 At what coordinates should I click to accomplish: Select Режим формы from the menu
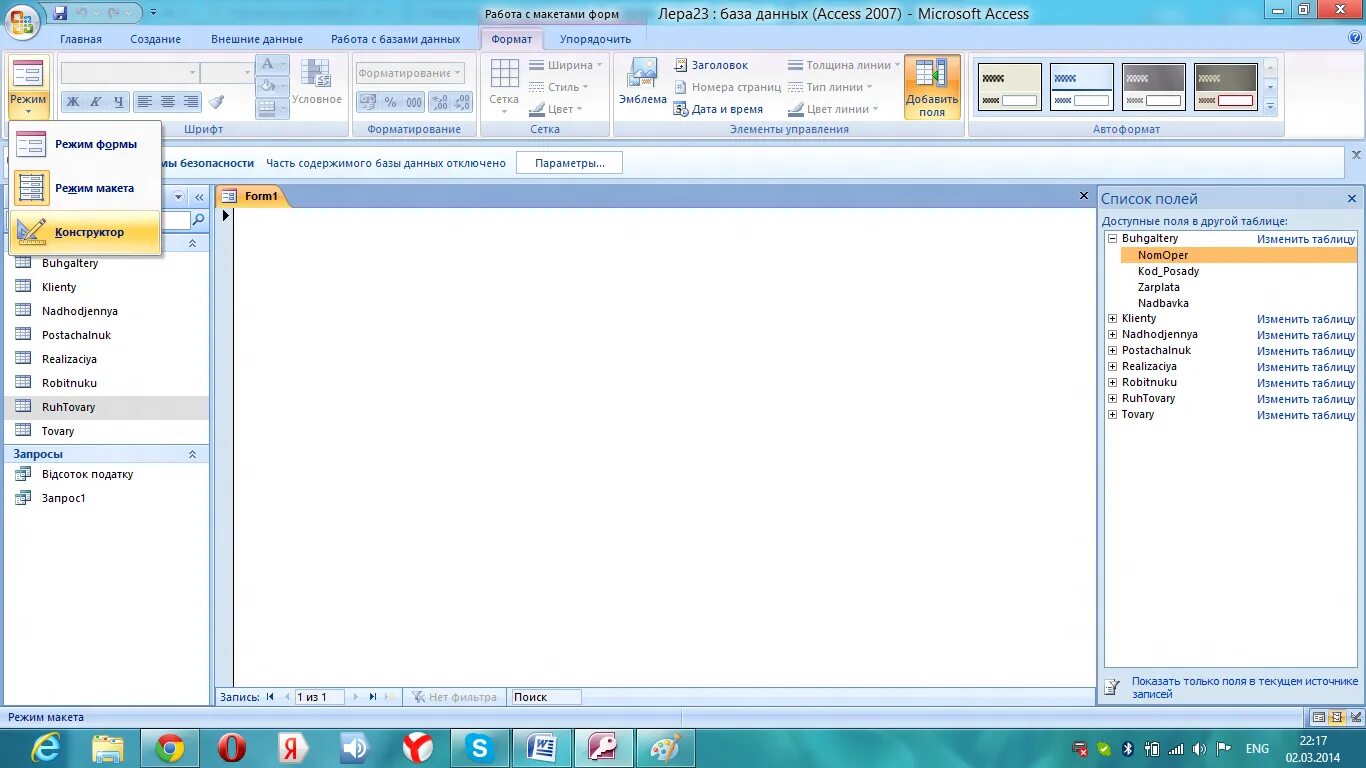point(86,144)
